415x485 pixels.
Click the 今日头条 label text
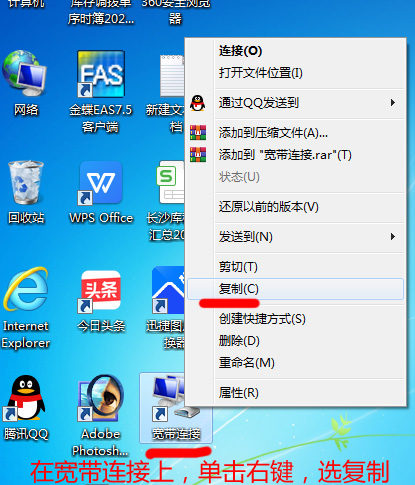(x=101, y=326)
